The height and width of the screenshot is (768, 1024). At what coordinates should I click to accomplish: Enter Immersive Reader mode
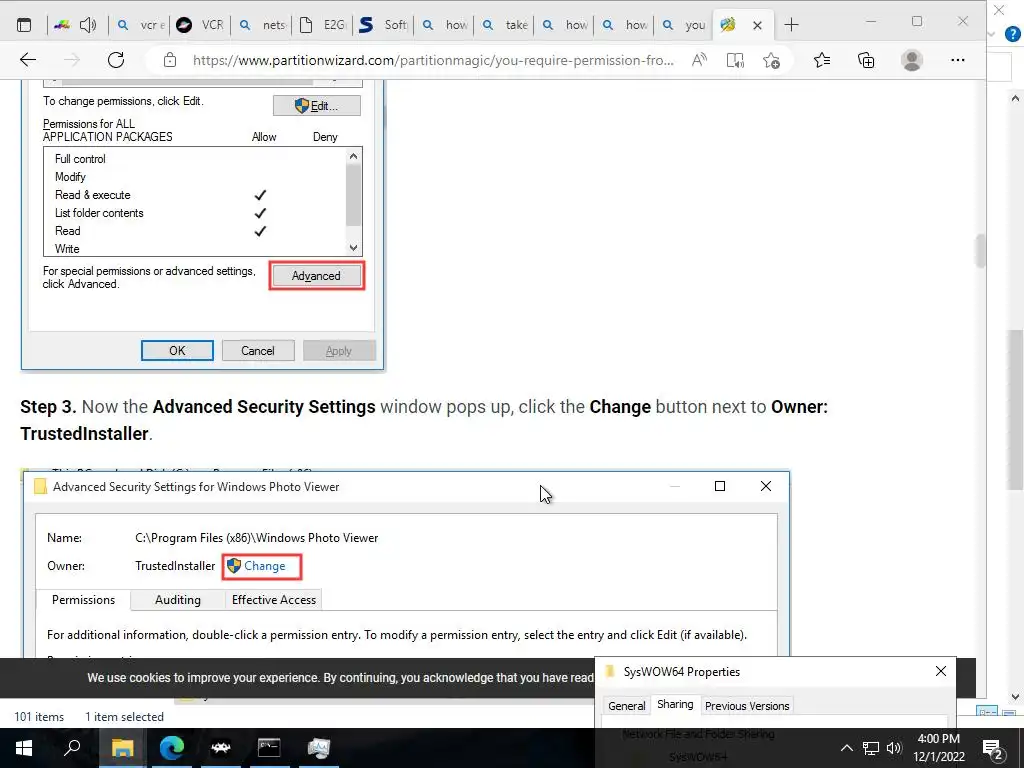tap(735, 60)
